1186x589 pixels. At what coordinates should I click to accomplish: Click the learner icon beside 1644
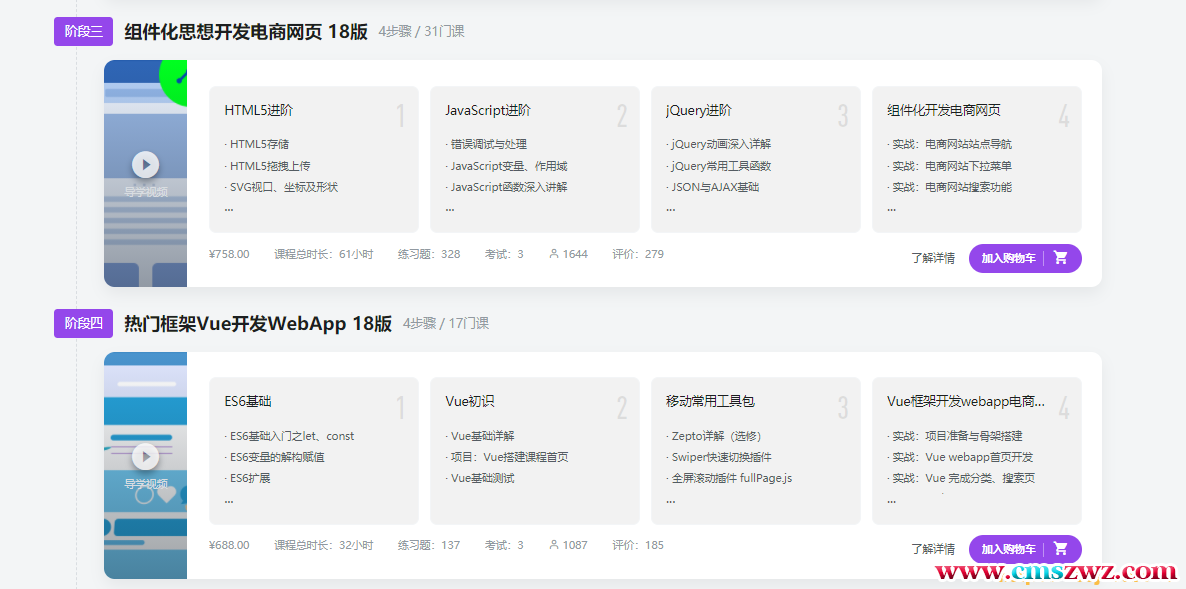554,254
